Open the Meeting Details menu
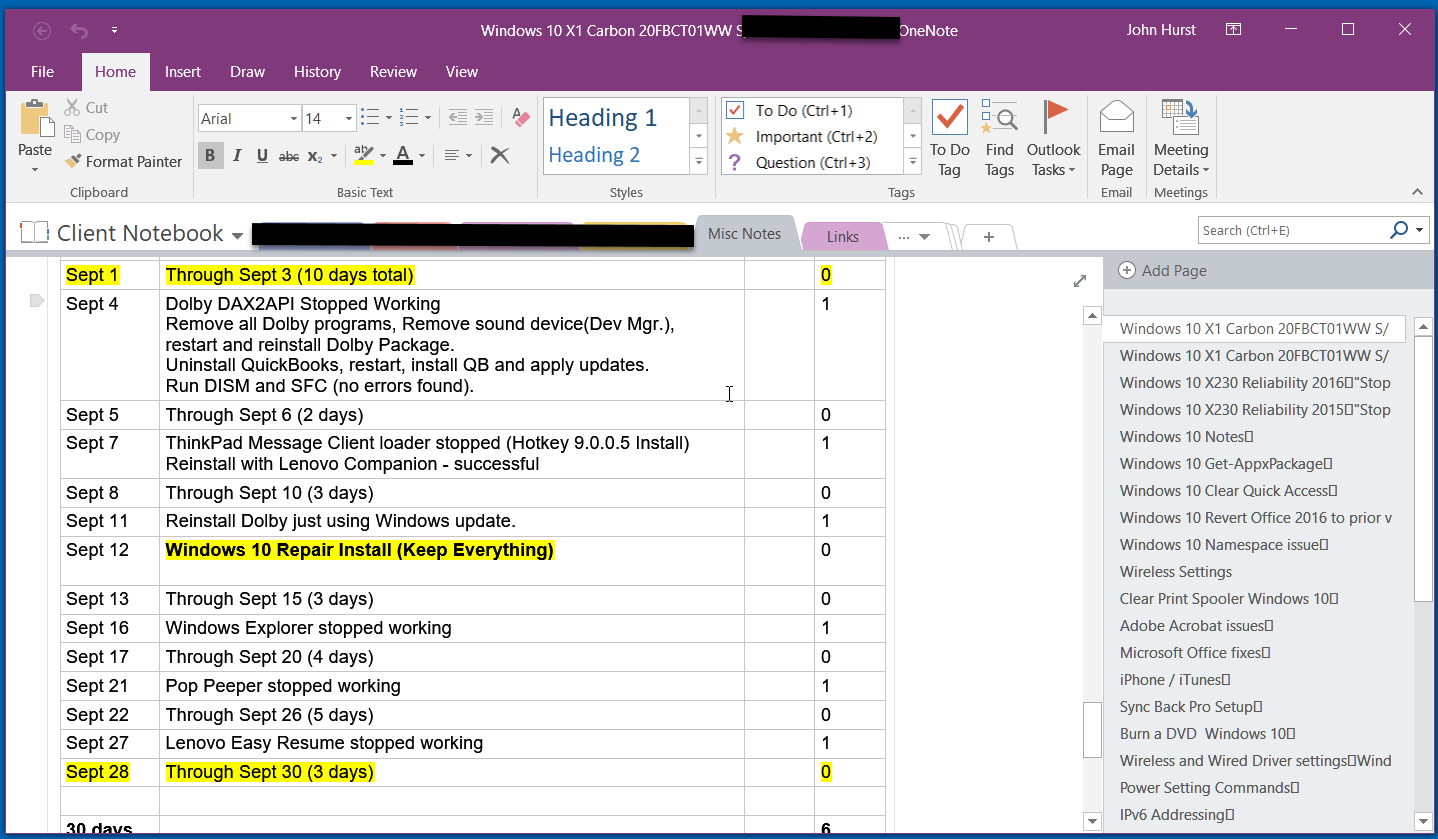Screen dimensions: 1438x839 (x=1181, y=138)
